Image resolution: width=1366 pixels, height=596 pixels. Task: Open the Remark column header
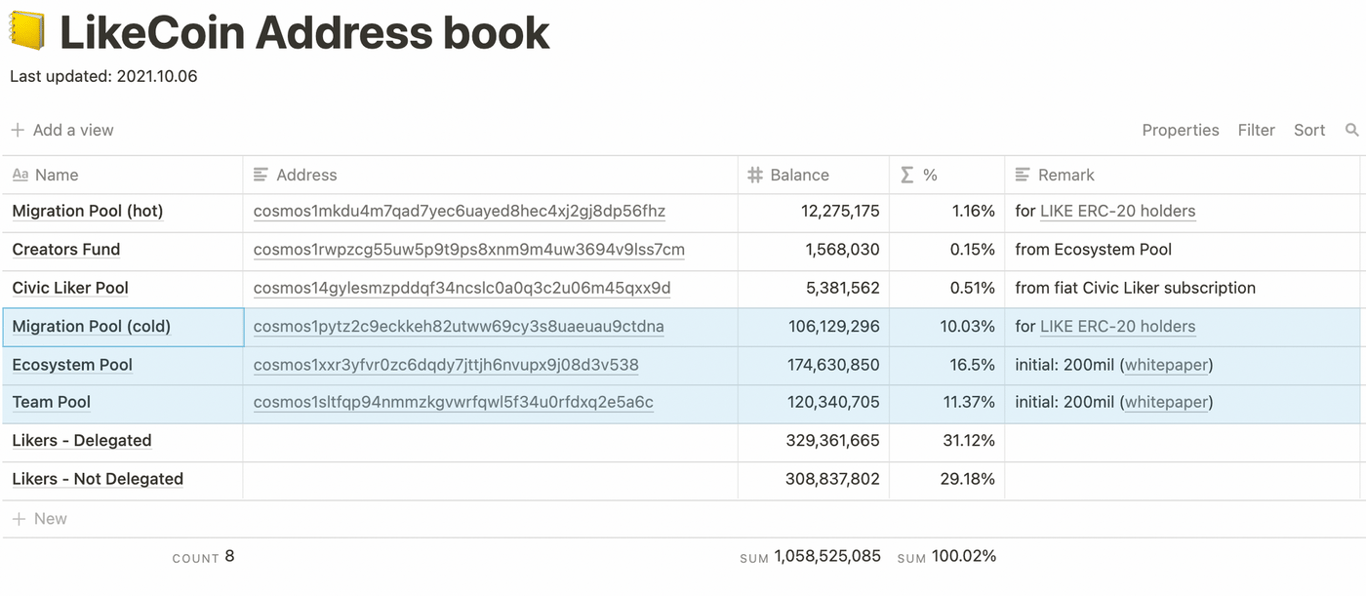(x=1182, y=175)
